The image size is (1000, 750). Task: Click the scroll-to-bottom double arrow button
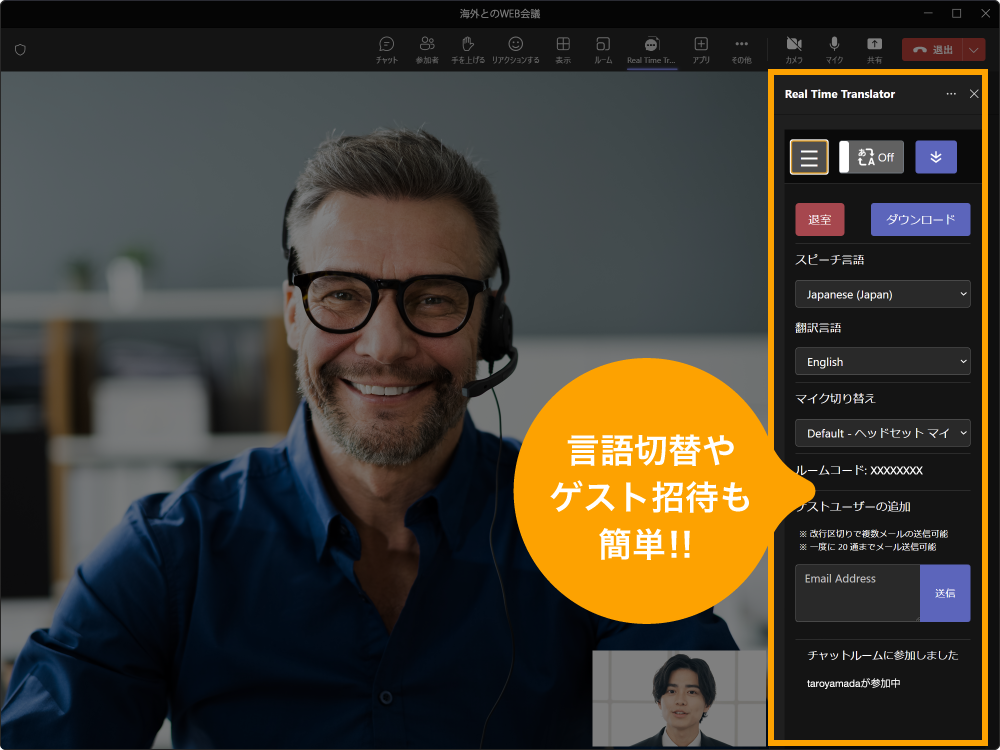936,157
